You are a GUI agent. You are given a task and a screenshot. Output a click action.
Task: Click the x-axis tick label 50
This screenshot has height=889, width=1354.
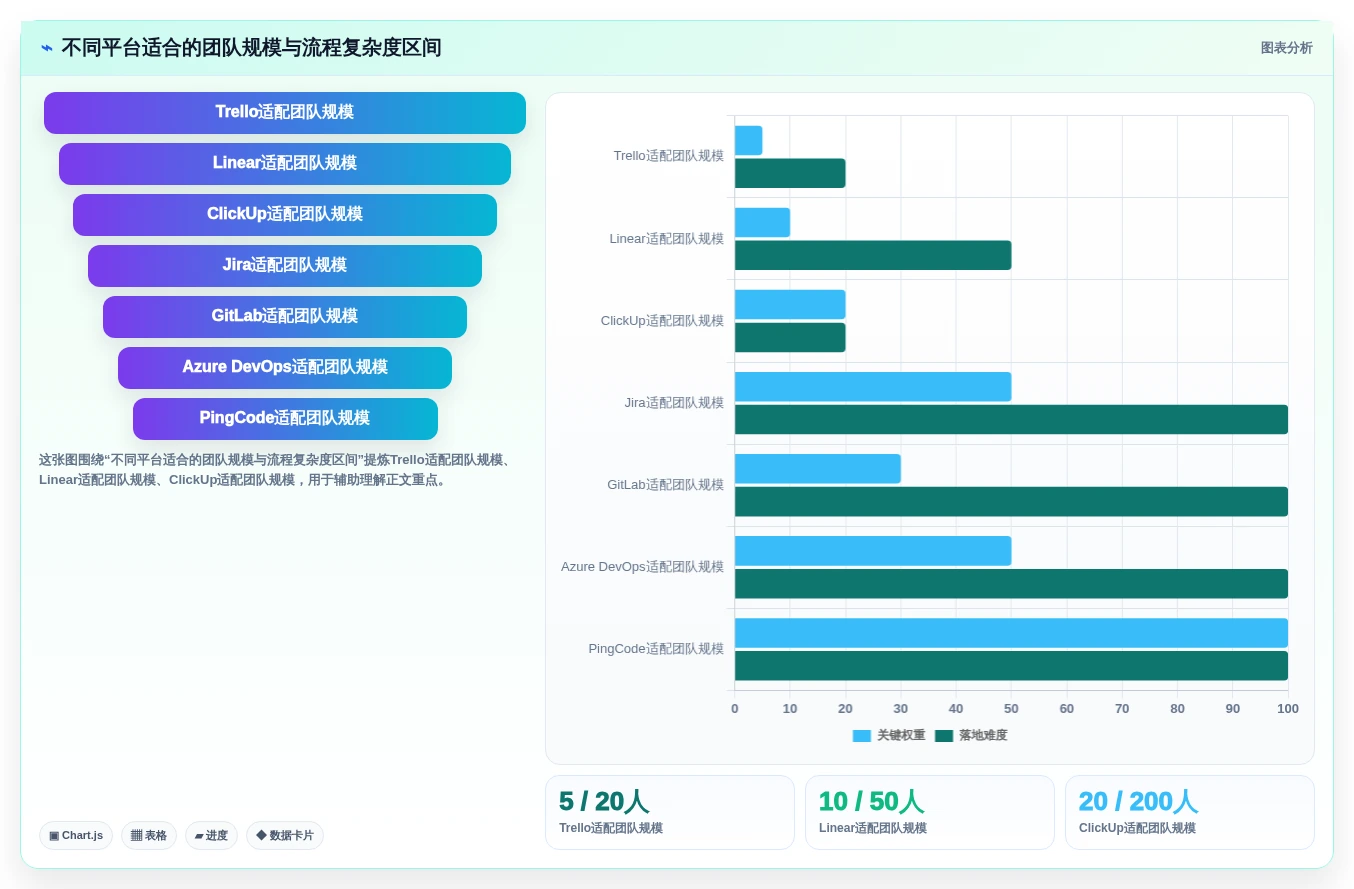(1011, 709)
